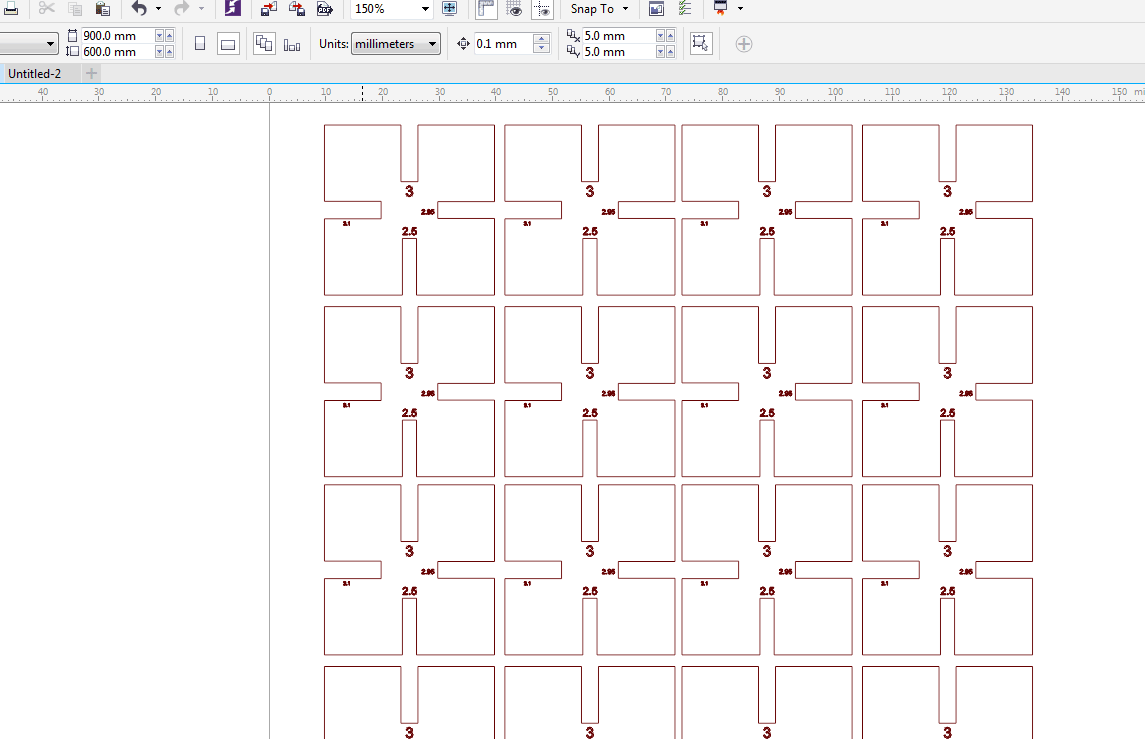Apply page layout to all pages
Screen dimensions: 1145x739
coord(264,44)
